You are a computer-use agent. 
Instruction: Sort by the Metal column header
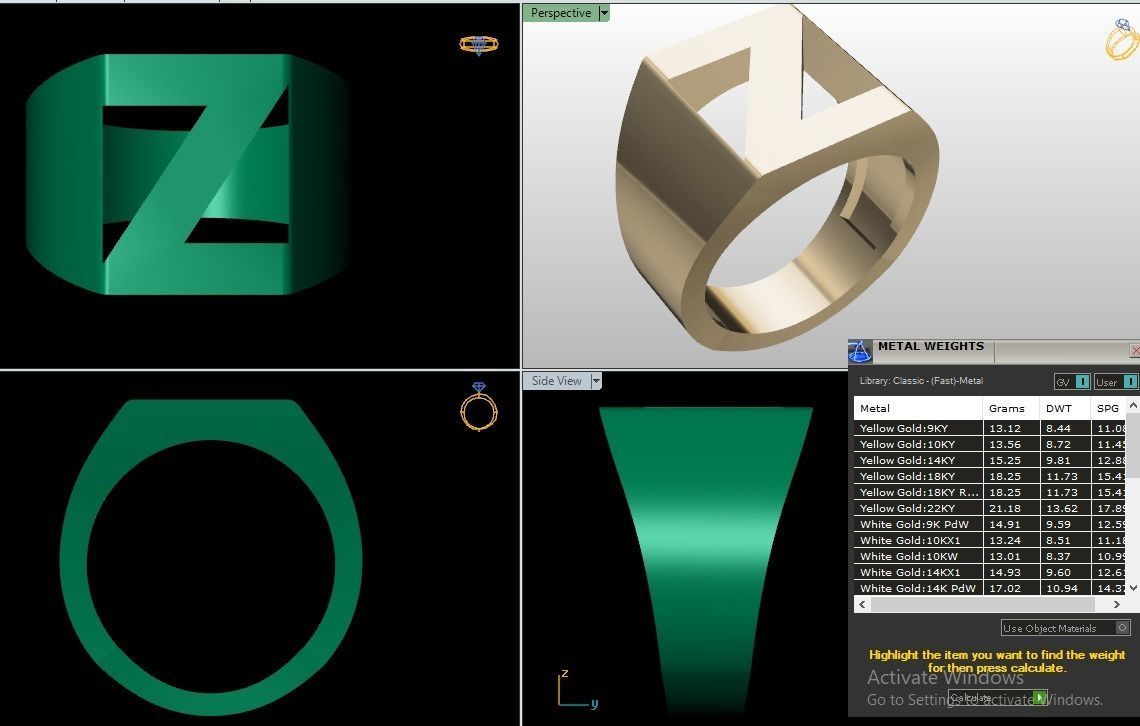coord(918,408)
